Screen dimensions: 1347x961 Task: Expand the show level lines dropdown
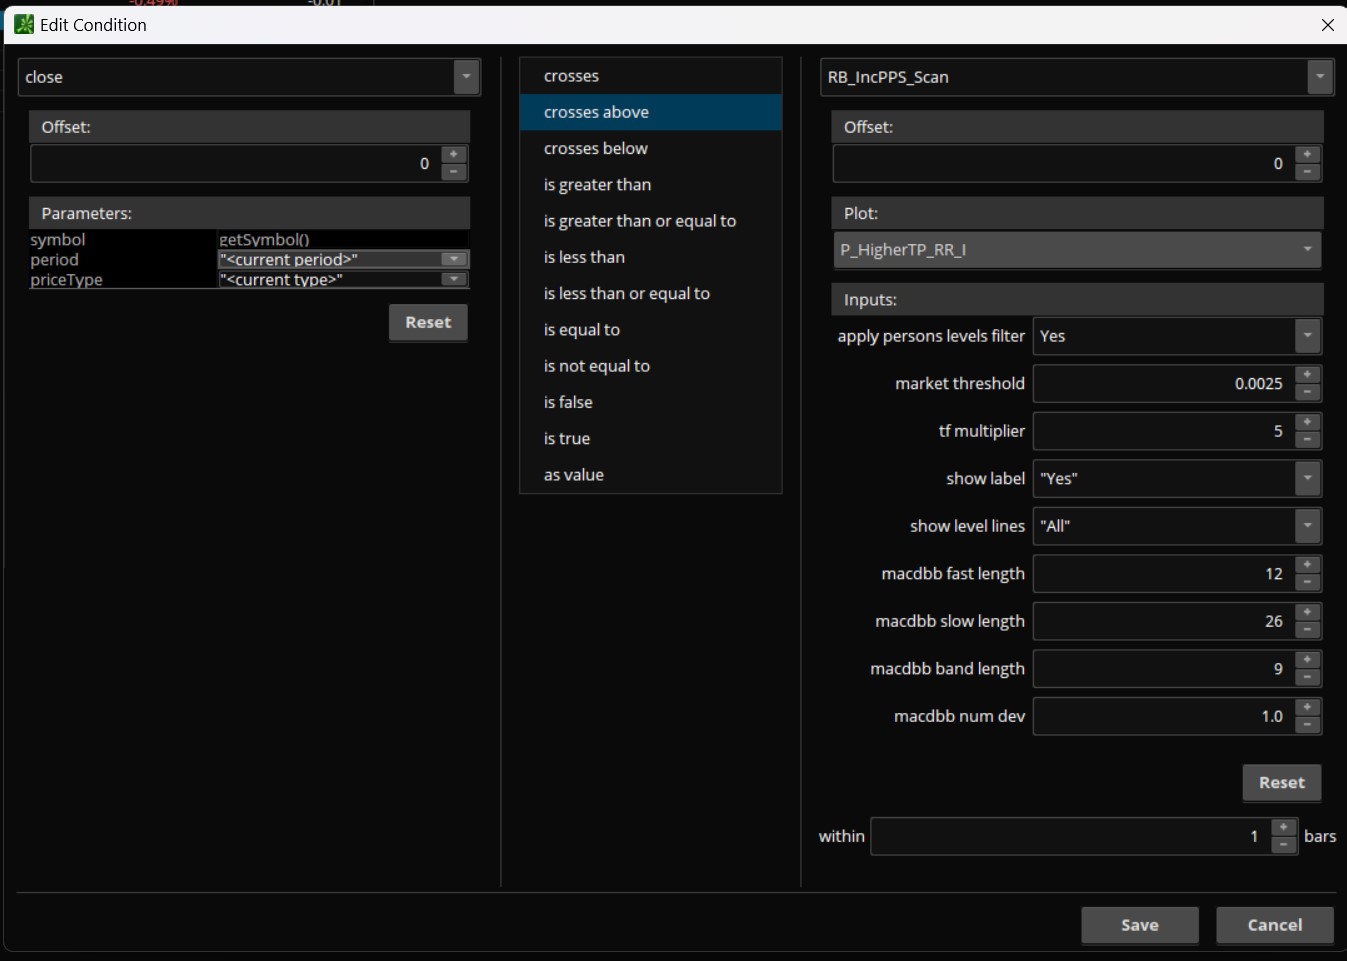point(1307,526)
